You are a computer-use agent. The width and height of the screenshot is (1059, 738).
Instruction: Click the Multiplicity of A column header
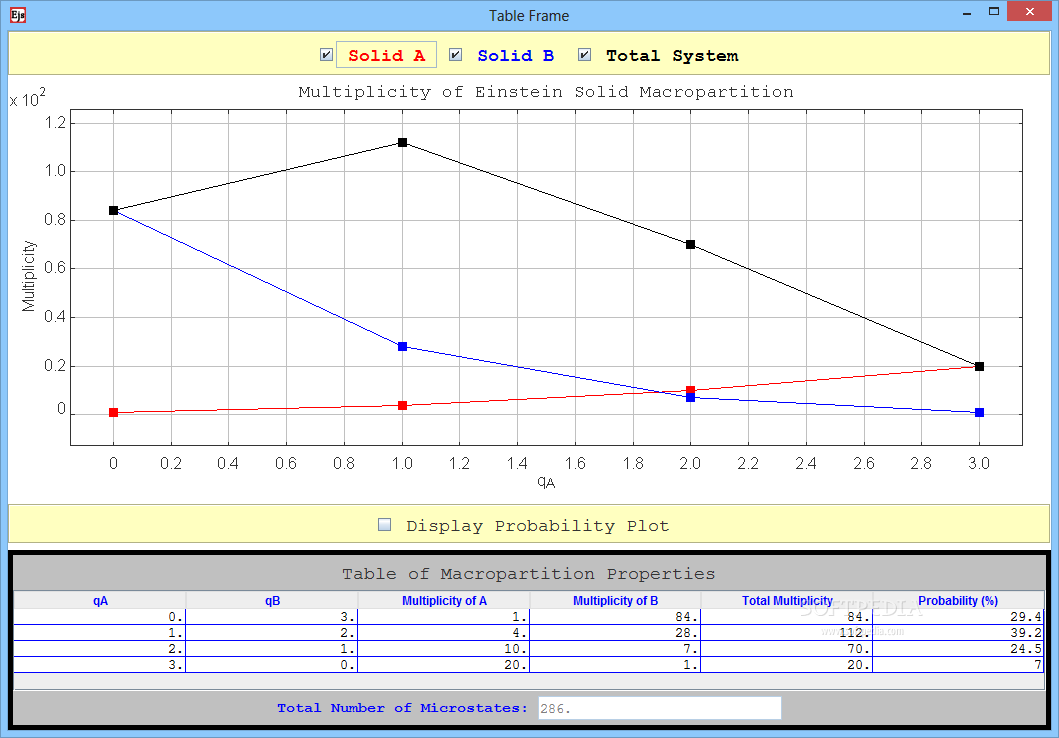[444, 600]
